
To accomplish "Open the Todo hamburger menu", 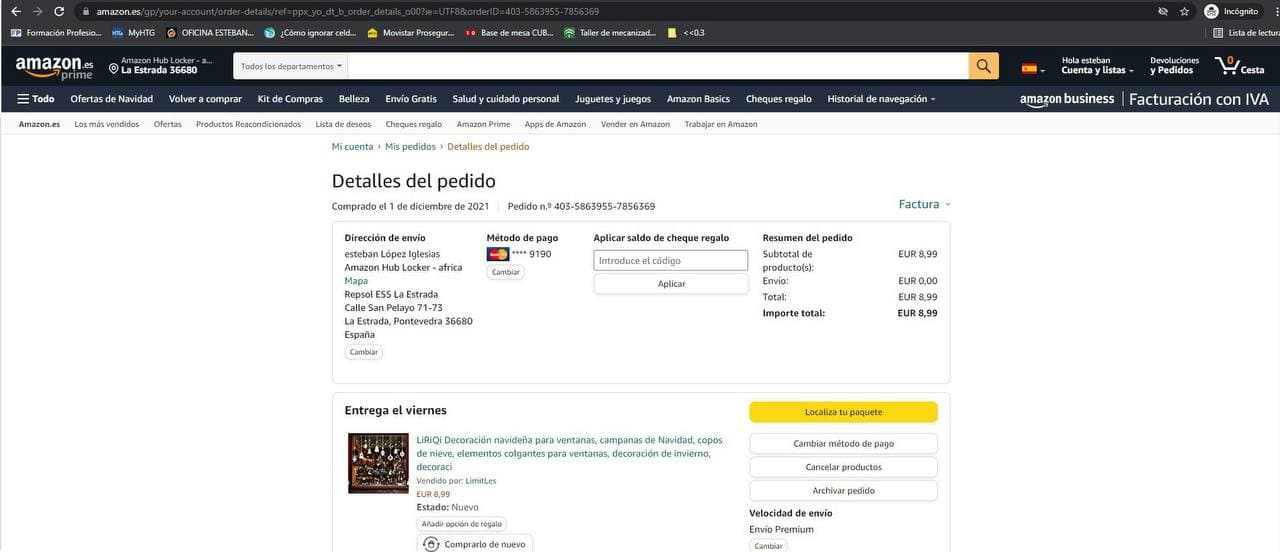I will pyautogui.click(x=36, y=99).
